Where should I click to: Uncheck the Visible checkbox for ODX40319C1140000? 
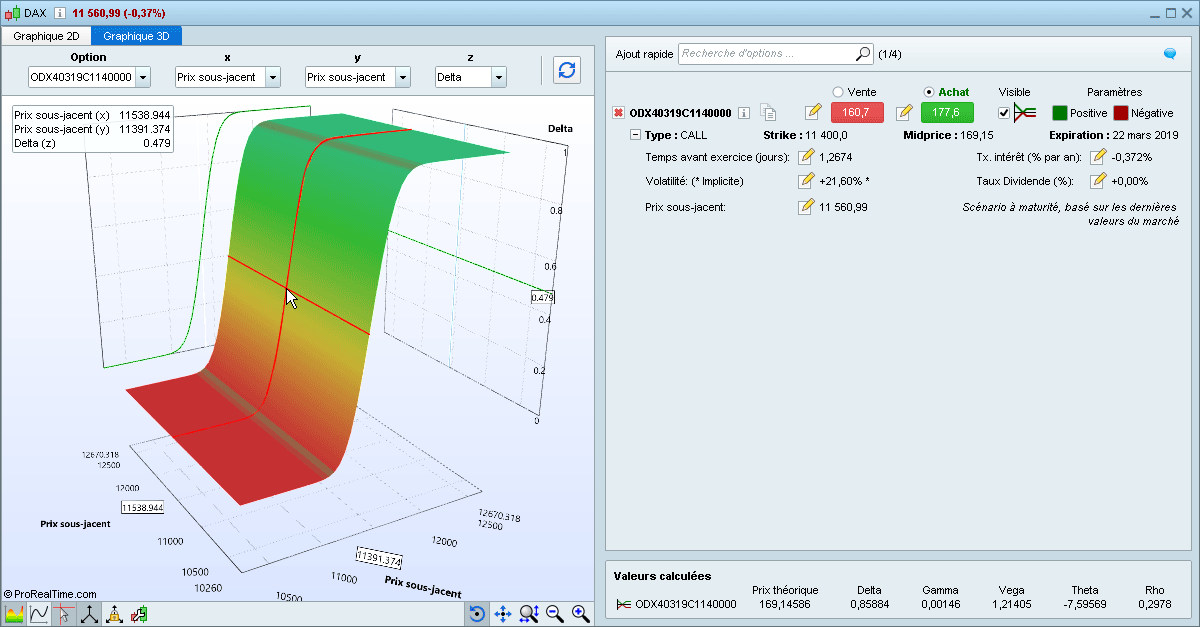pos(1003,112)
